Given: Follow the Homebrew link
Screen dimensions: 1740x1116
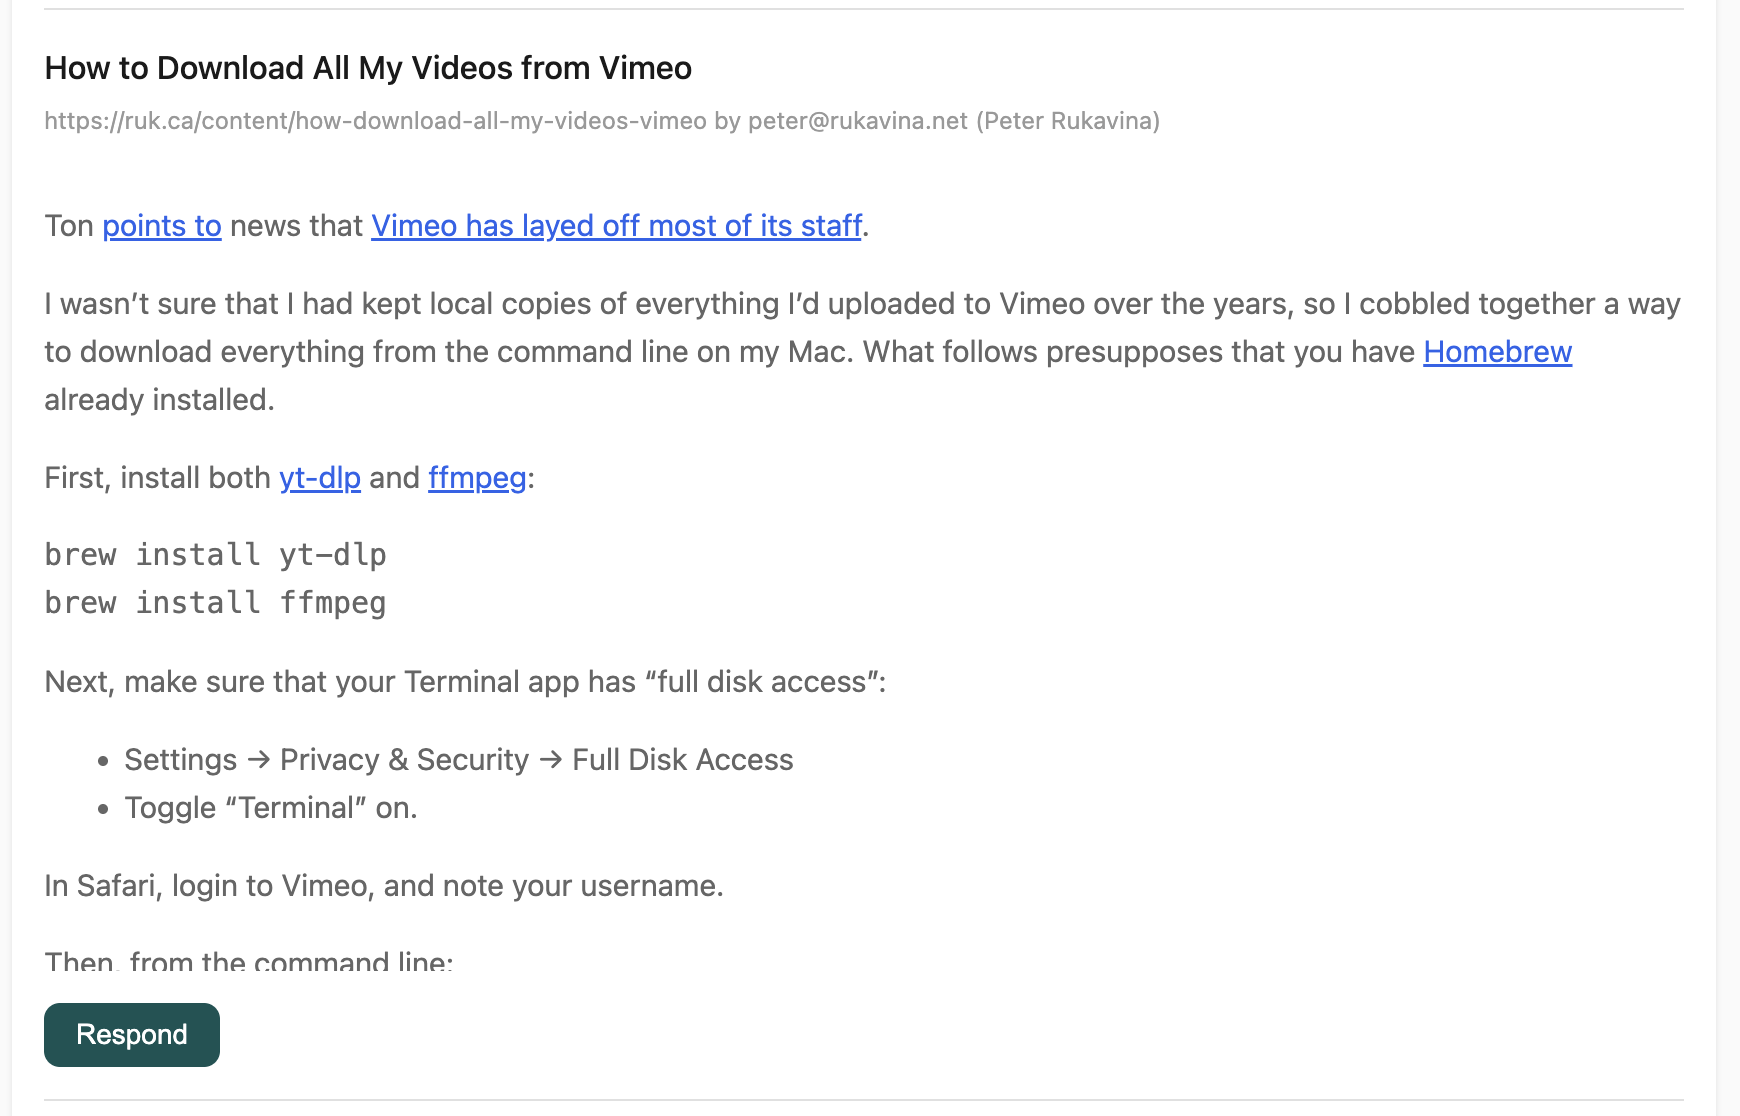Looking at the screenshot, I should click(x=1497, y=352).
